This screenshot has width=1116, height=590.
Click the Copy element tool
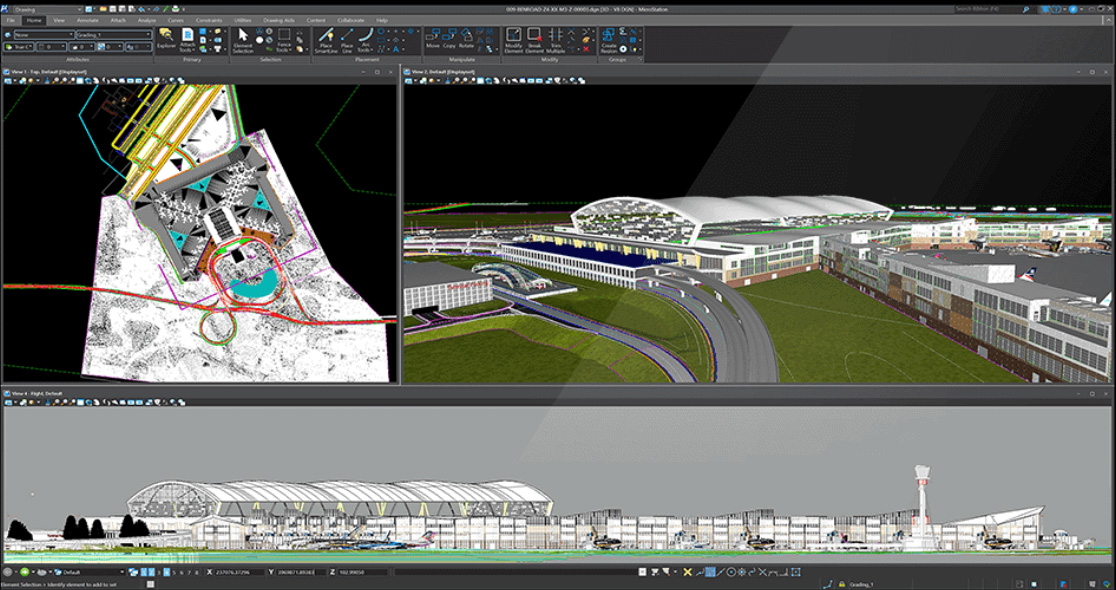449,39
